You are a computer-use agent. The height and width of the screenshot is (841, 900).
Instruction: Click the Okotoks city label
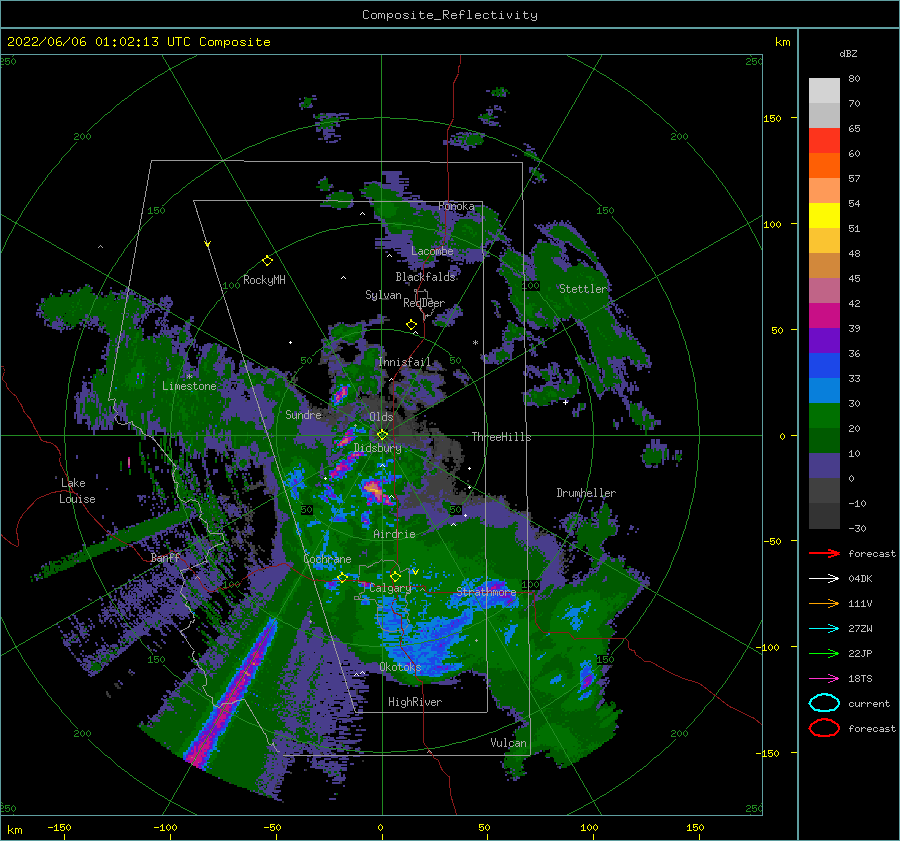coord(400,667)
